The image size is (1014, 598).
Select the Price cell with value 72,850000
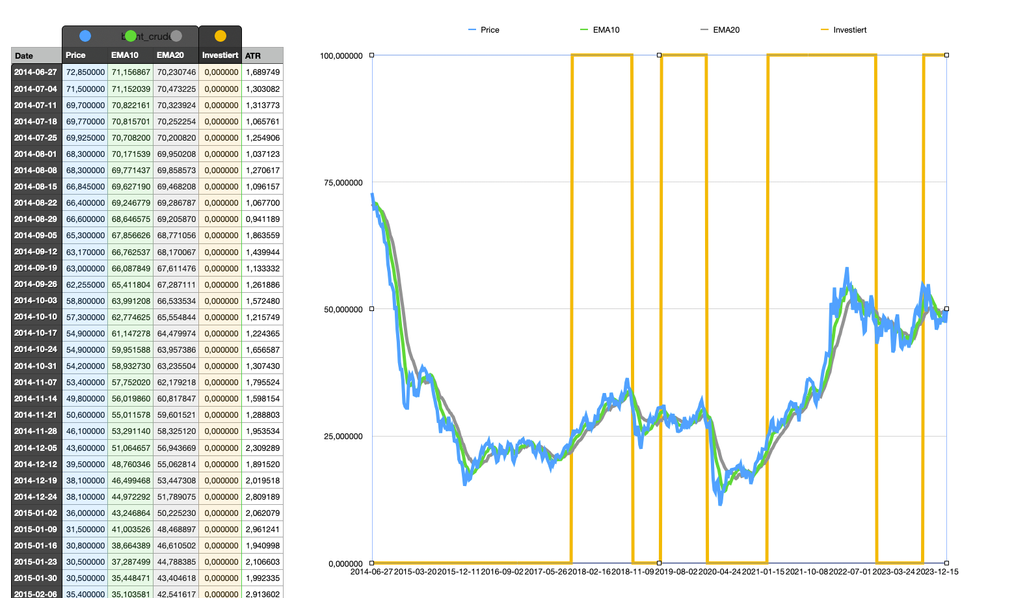[x=84, y=72]
